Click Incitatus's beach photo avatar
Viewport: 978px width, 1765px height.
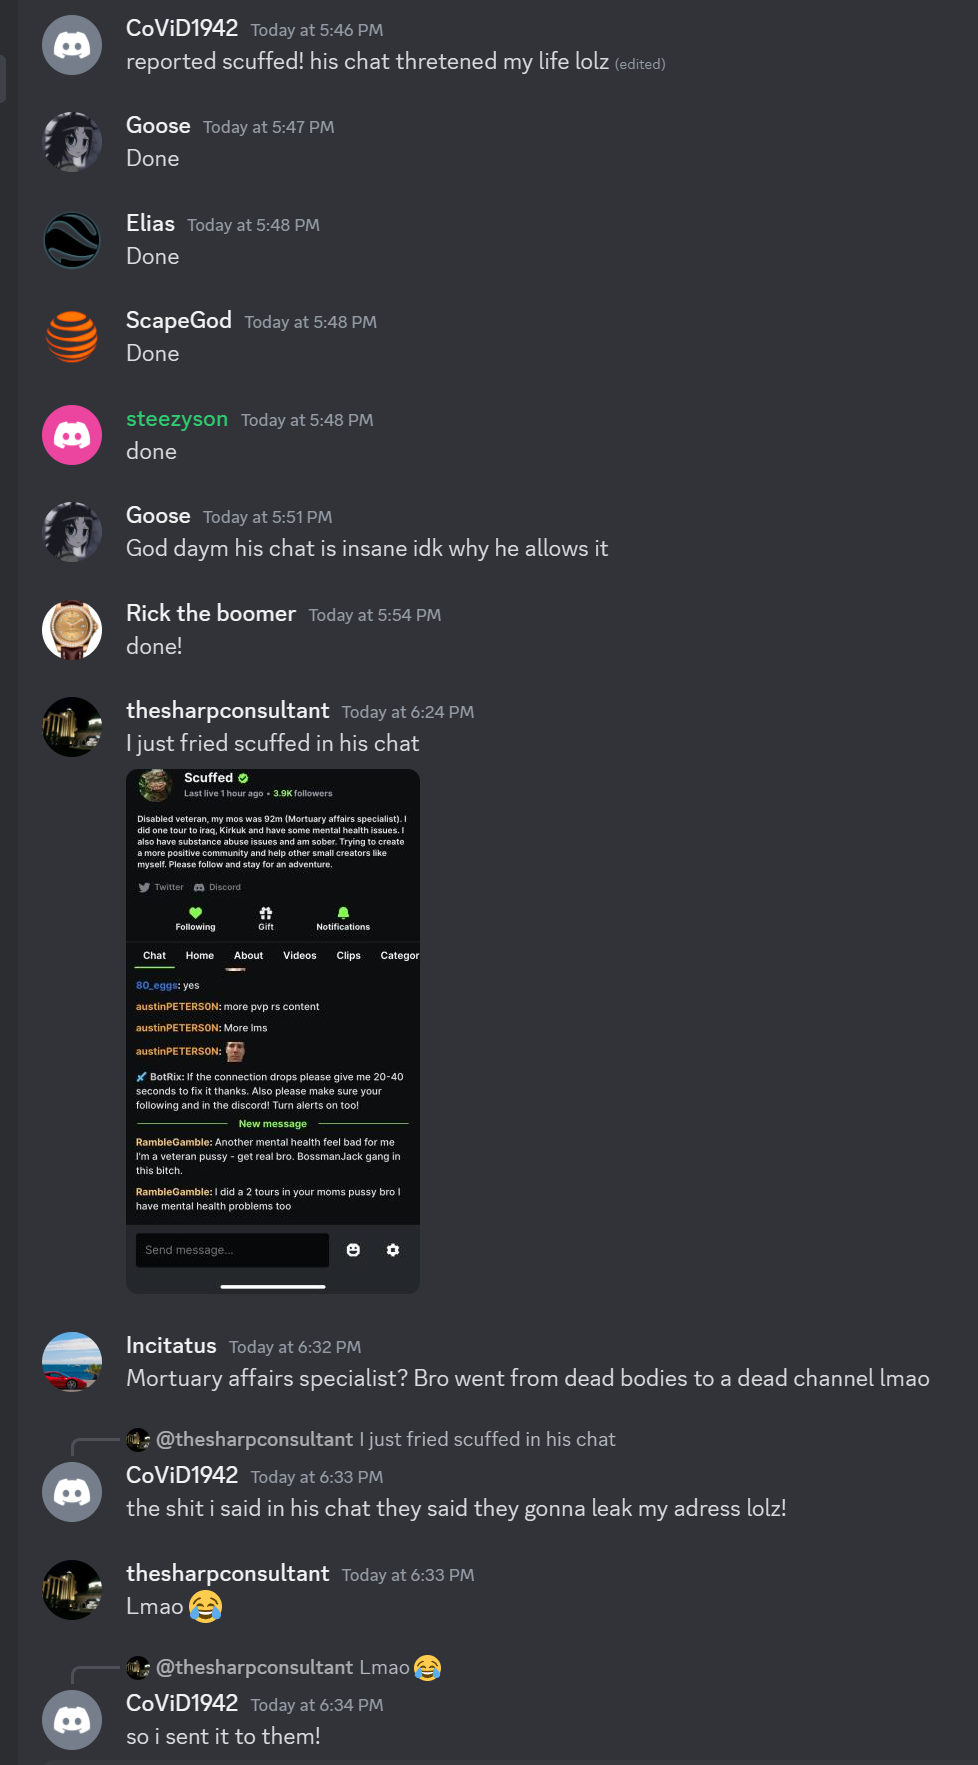click(72, 1362)
